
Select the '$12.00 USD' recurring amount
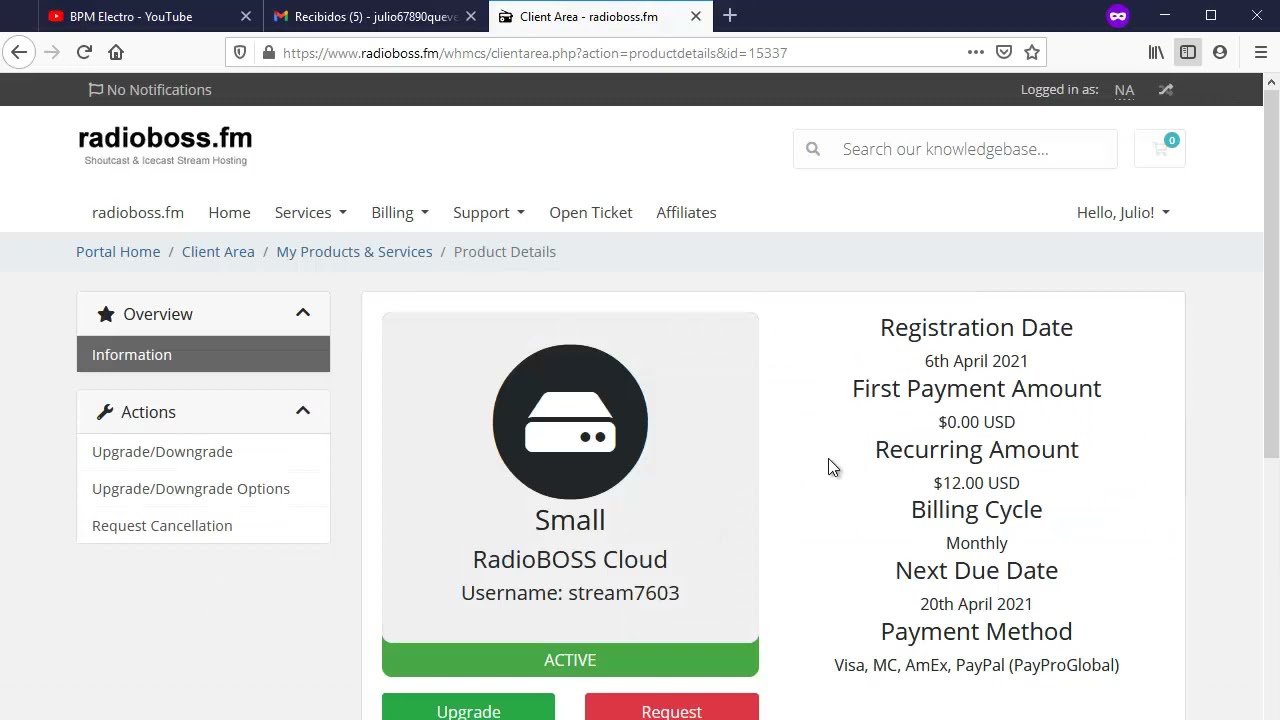pos(976,483)
